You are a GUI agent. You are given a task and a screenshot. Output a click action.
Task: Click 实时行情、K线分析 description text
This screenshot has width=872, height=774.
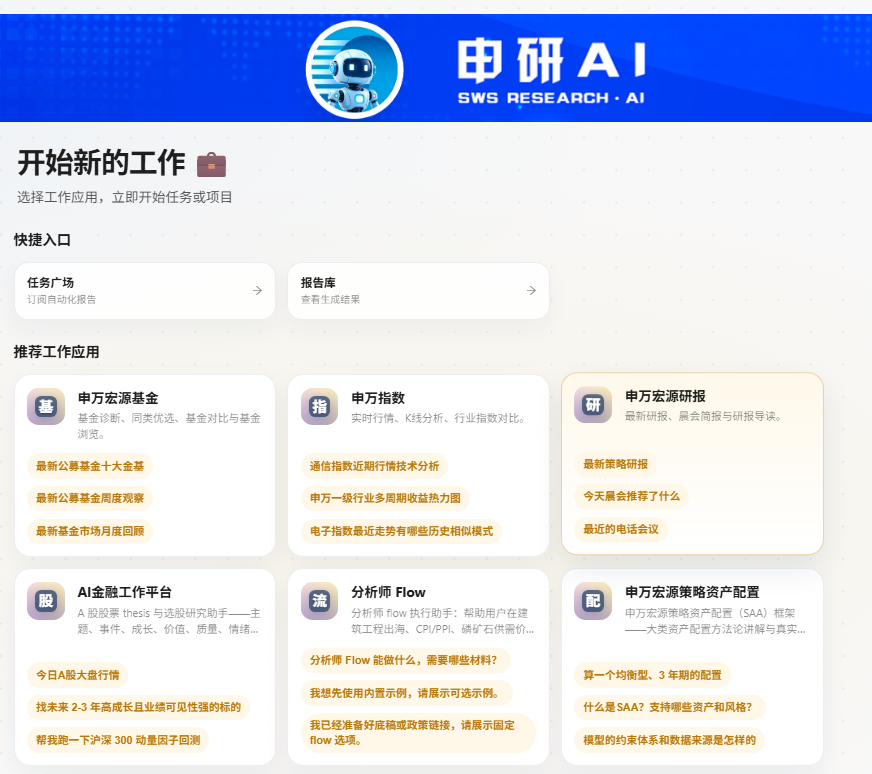438,418
